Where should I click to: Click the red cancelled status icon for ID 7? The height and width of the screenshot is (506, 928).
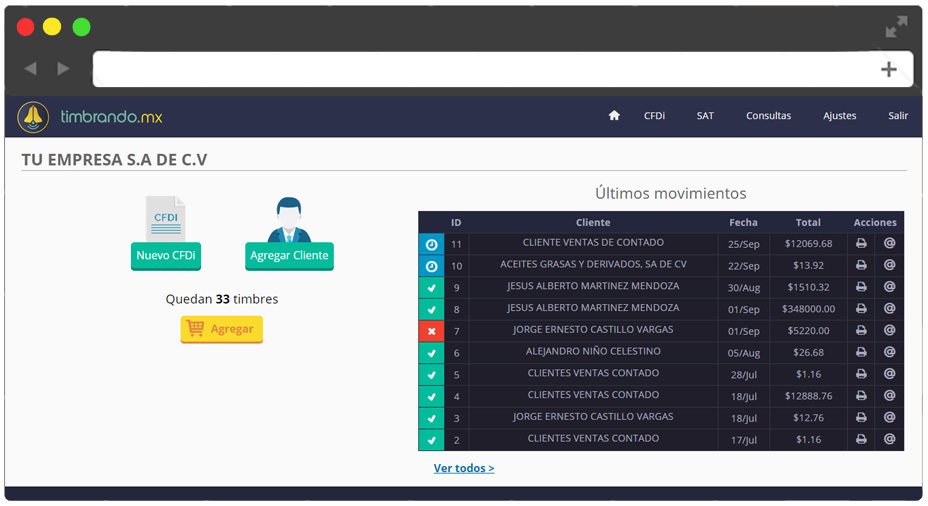tap(431, 331)
